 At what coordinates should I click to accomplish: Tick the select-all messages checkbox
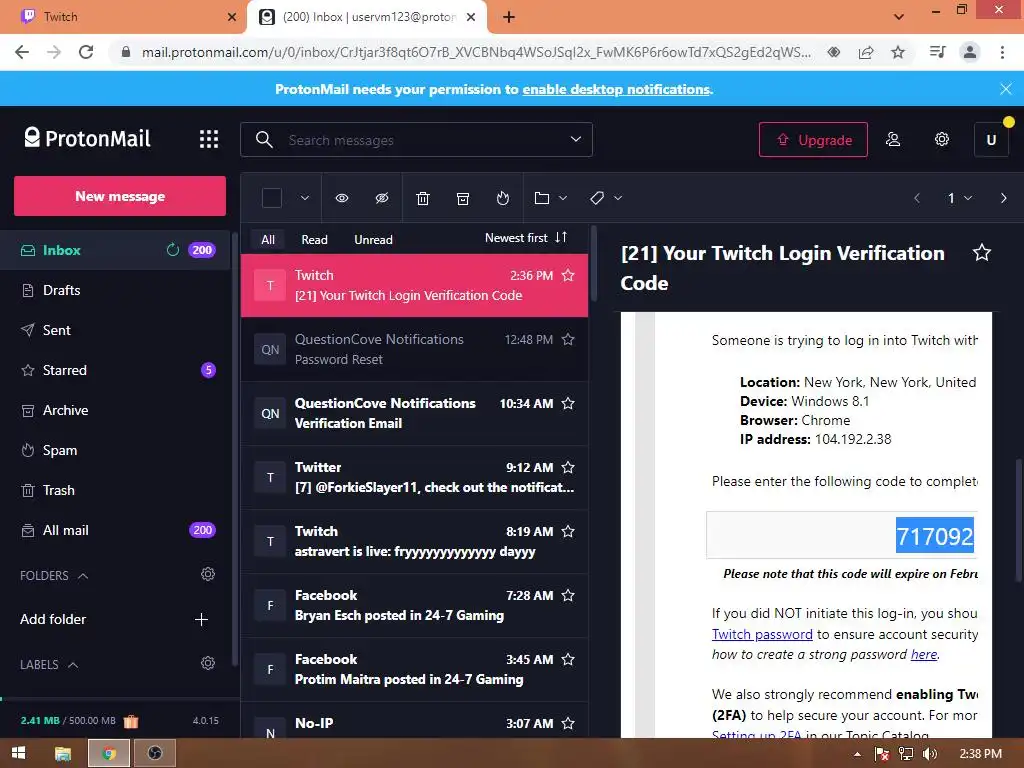[272, 198]
